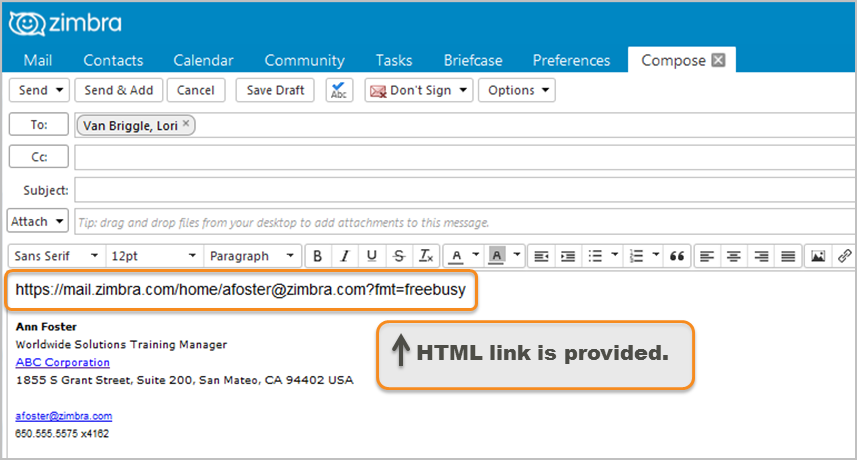
Task: Insert a bulleted list
Action: tap(595, 256)
